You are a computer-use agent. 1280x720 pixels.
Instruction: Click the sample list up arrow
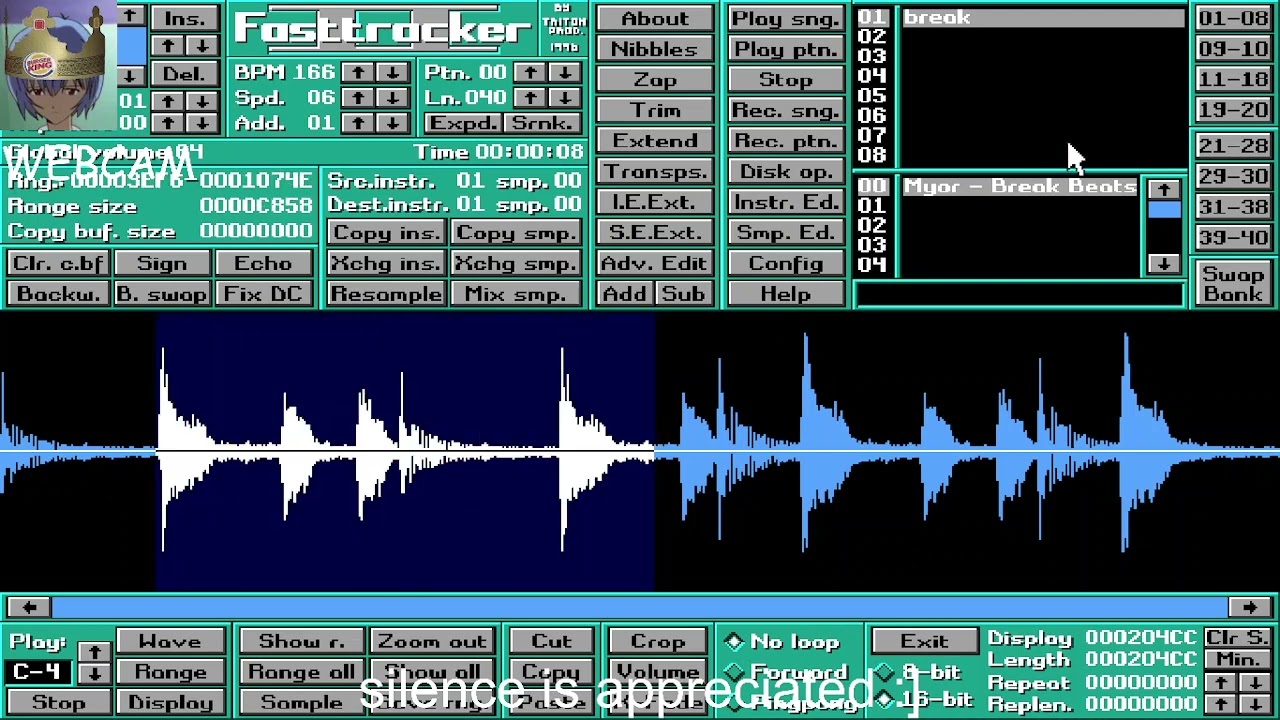1163,189
